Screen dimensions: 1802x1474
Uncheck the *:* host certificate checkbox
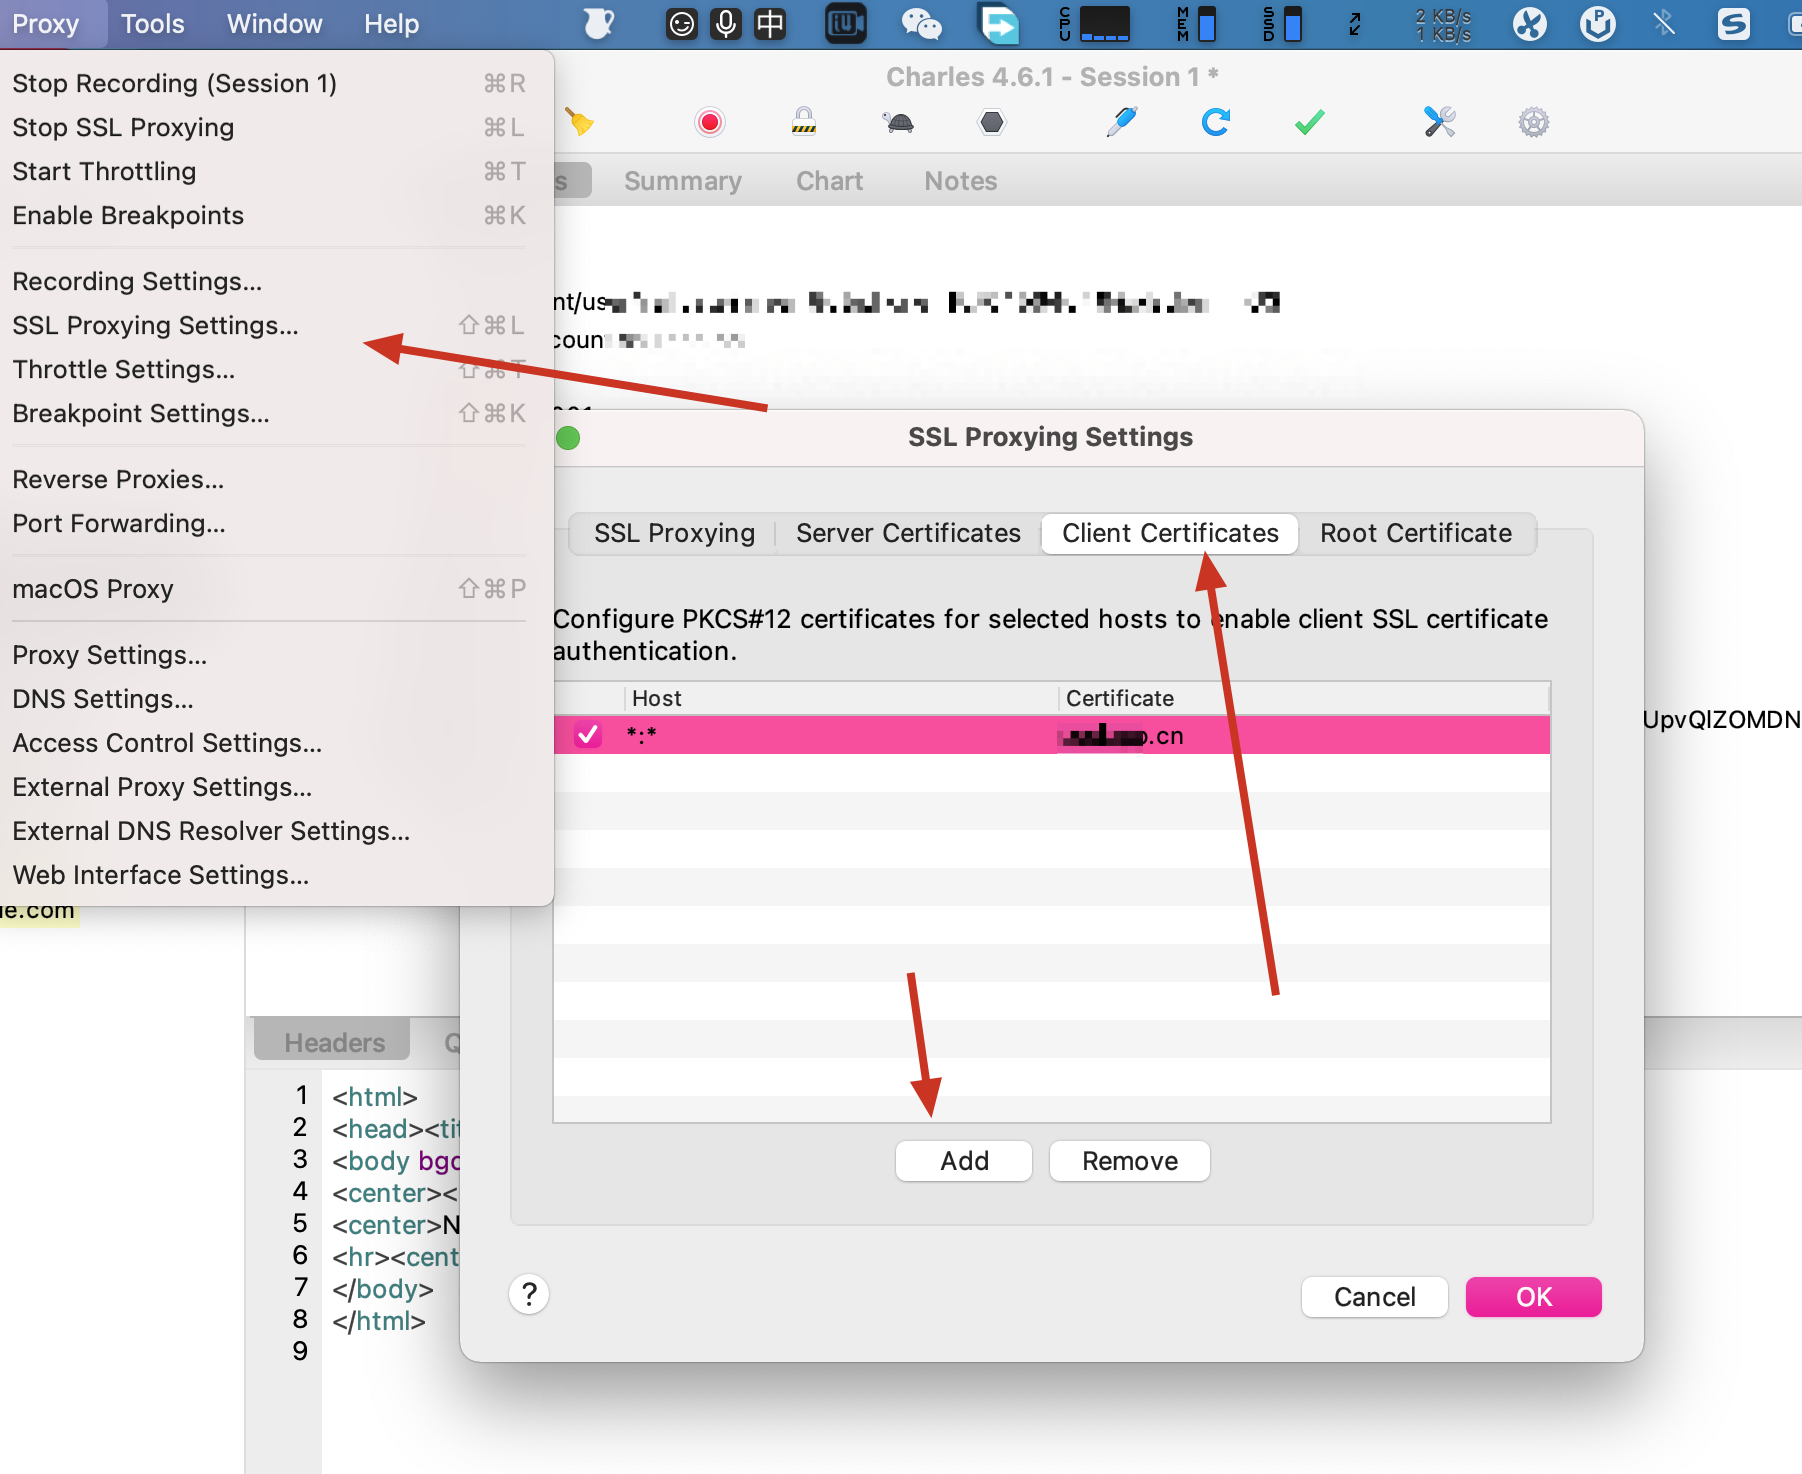(588, 735)
